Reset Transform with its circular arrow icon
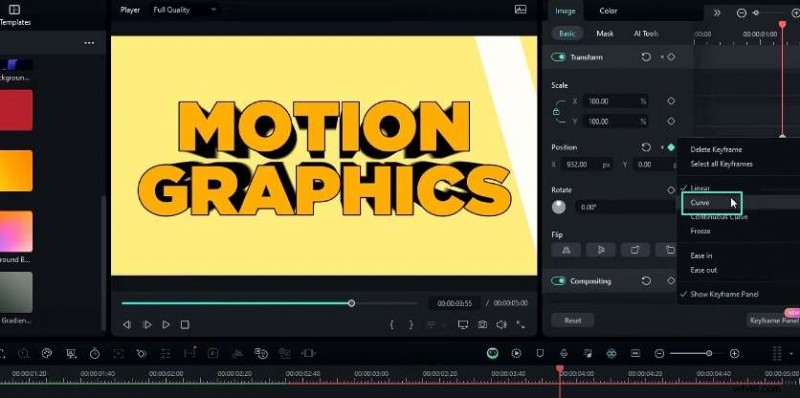 (x=646, y=57)
